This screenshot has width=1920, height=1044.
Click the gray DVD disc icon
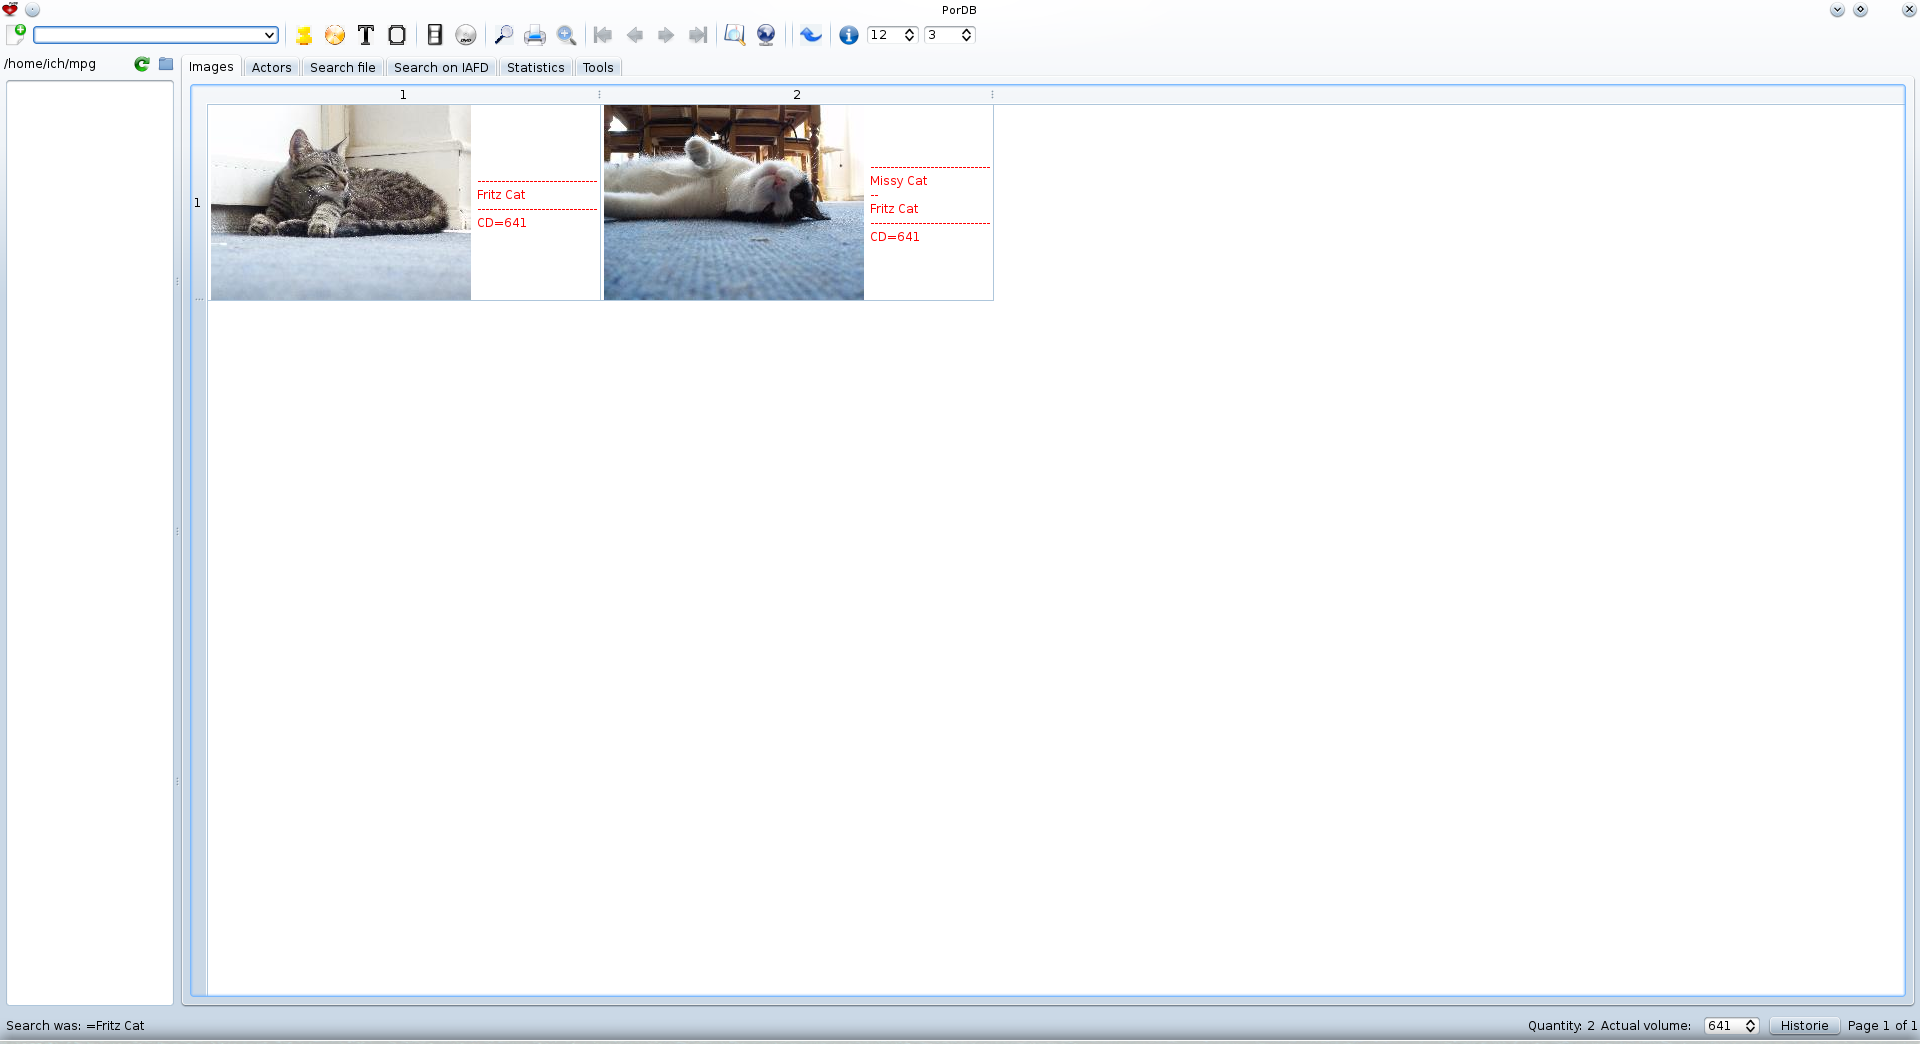click(466, 35)
